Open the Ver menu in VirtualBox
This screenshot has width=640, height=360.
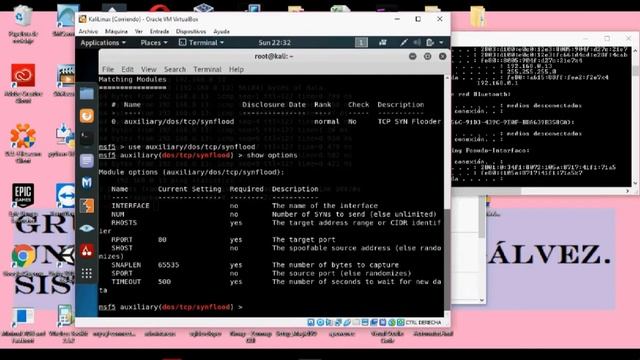[x=139, y=31]
